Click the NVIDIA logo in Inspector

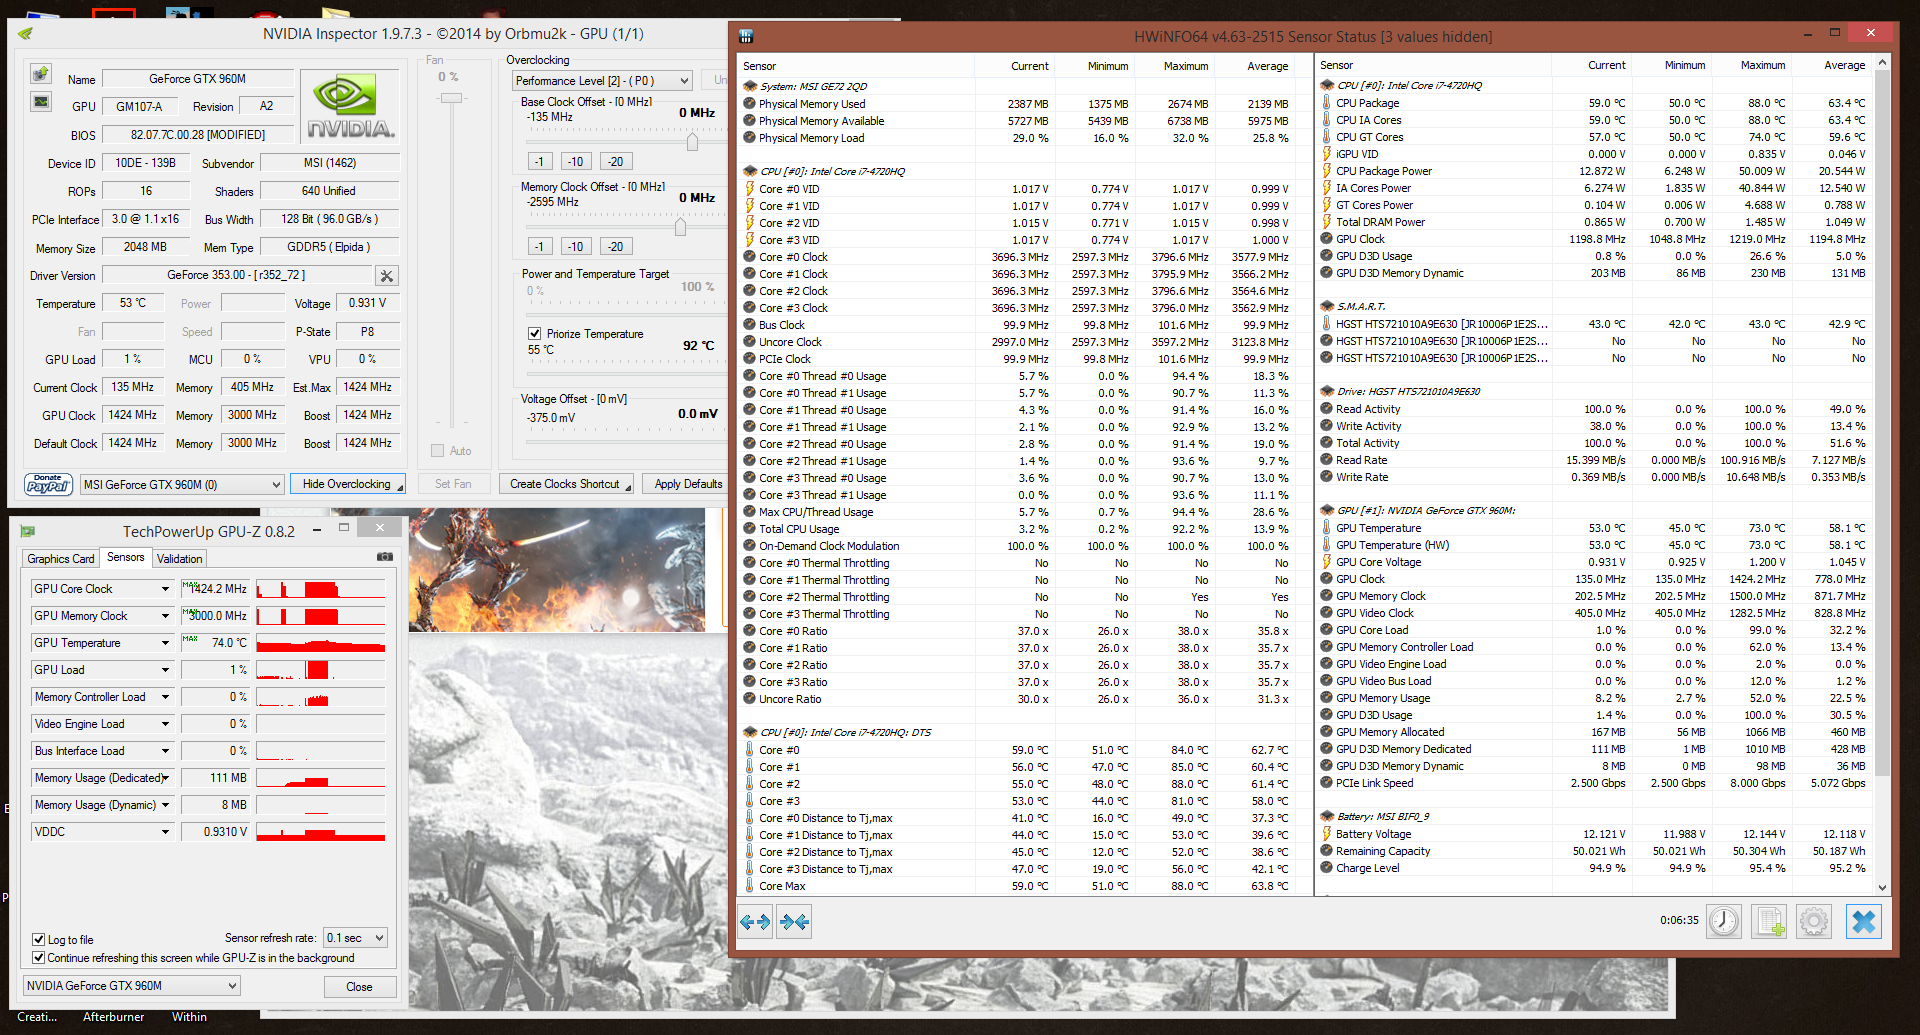click(x=349, y=106)
